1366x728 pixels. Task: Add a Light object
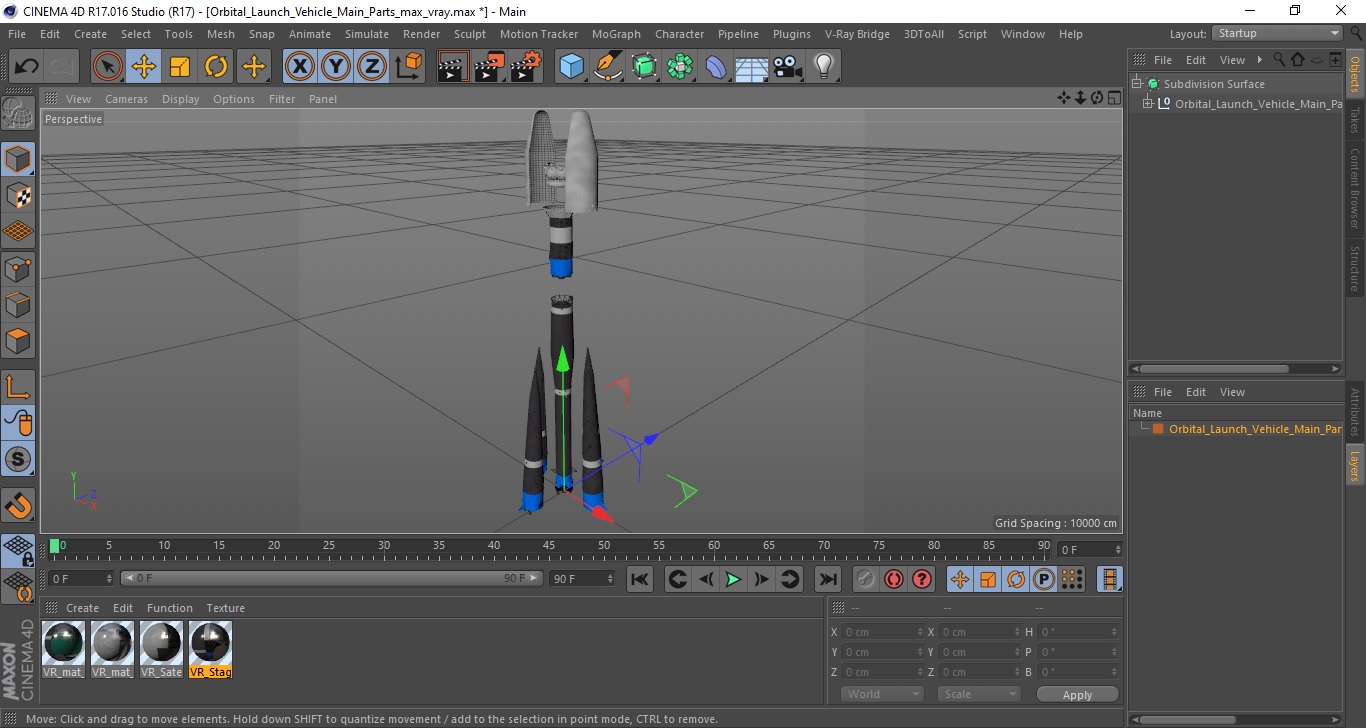pyautogui.click(x=823, y=67)
